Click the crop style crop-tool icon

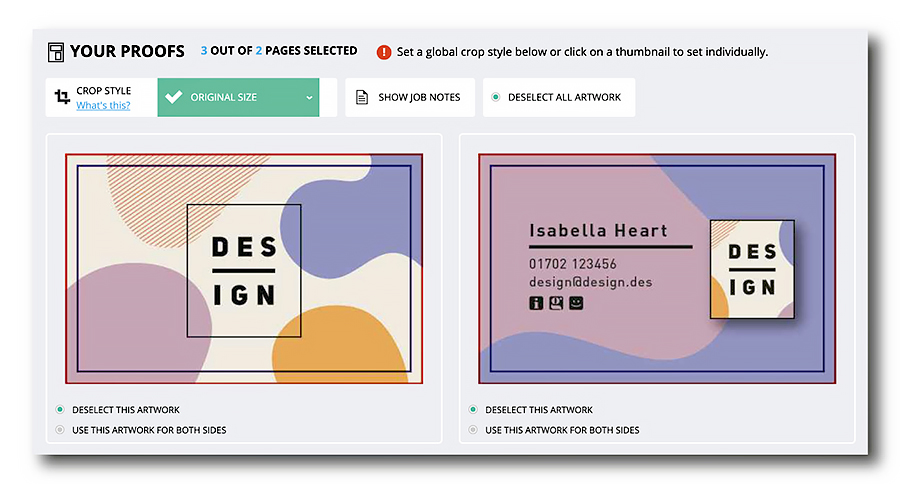click(62, 96)
